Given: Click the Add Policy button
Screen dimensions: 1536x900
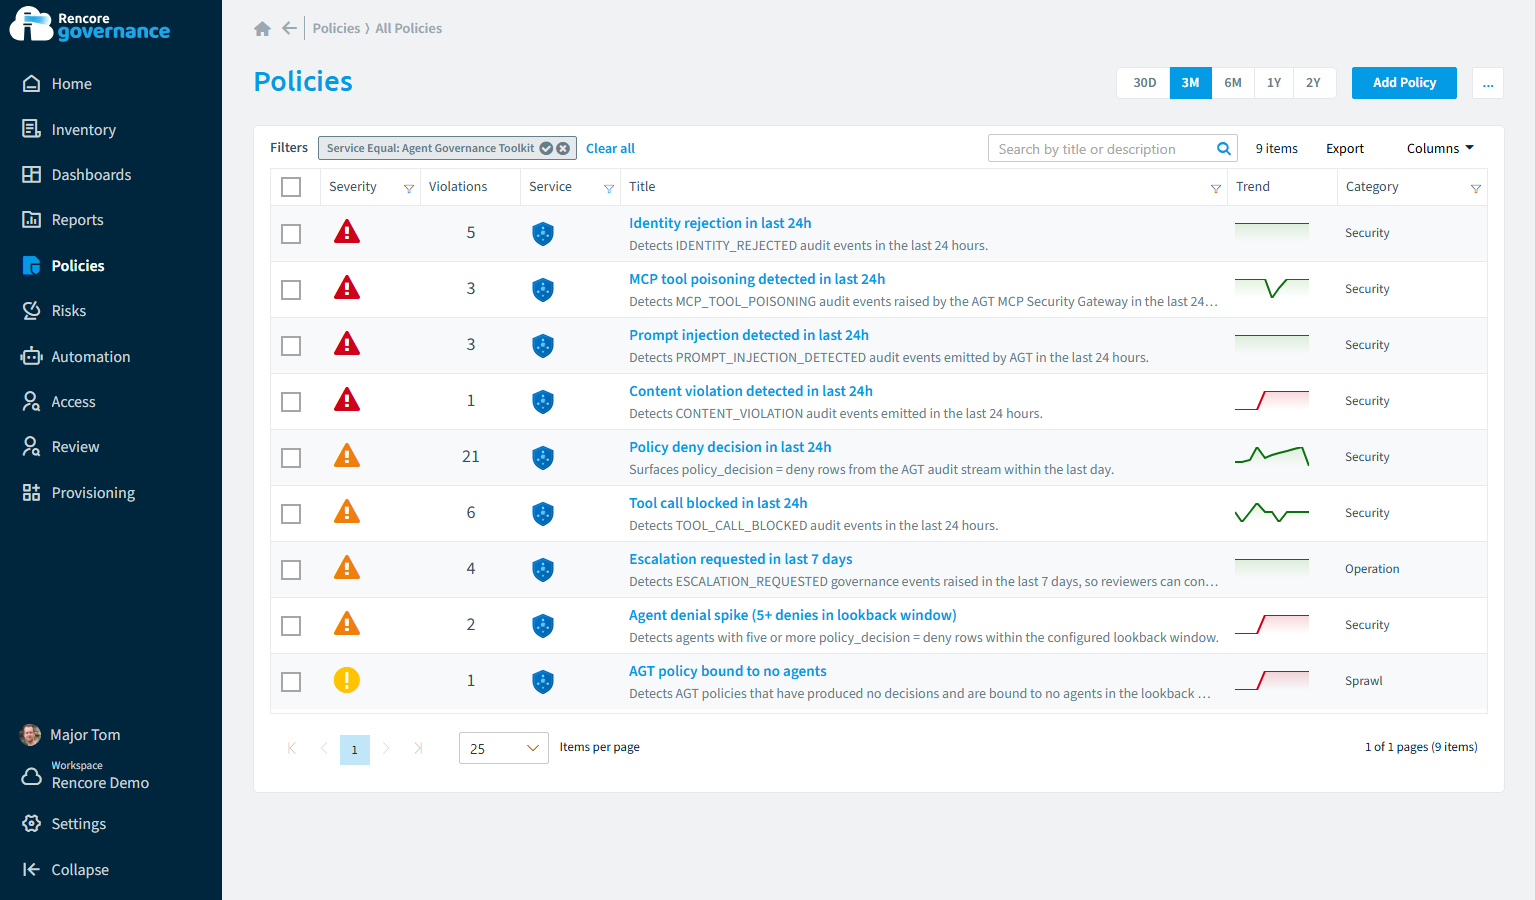Looking at the screenshot, I should (1404, 83).
